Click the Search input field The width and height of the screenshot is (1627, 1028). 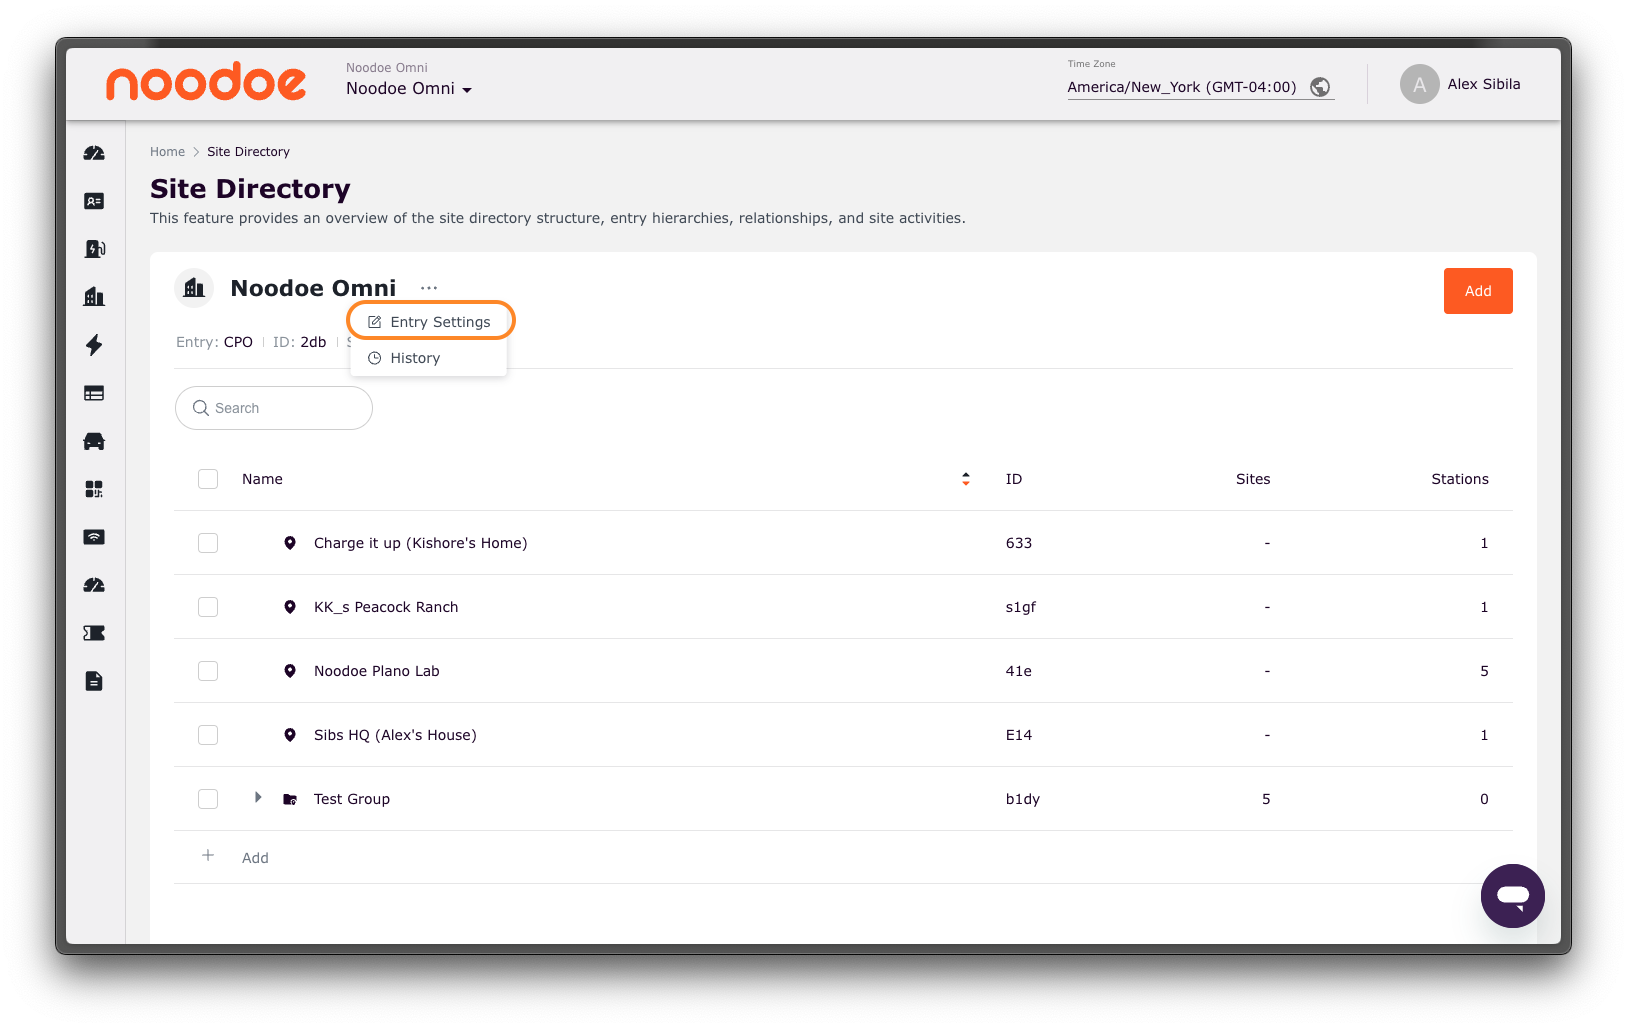point(274,408)
